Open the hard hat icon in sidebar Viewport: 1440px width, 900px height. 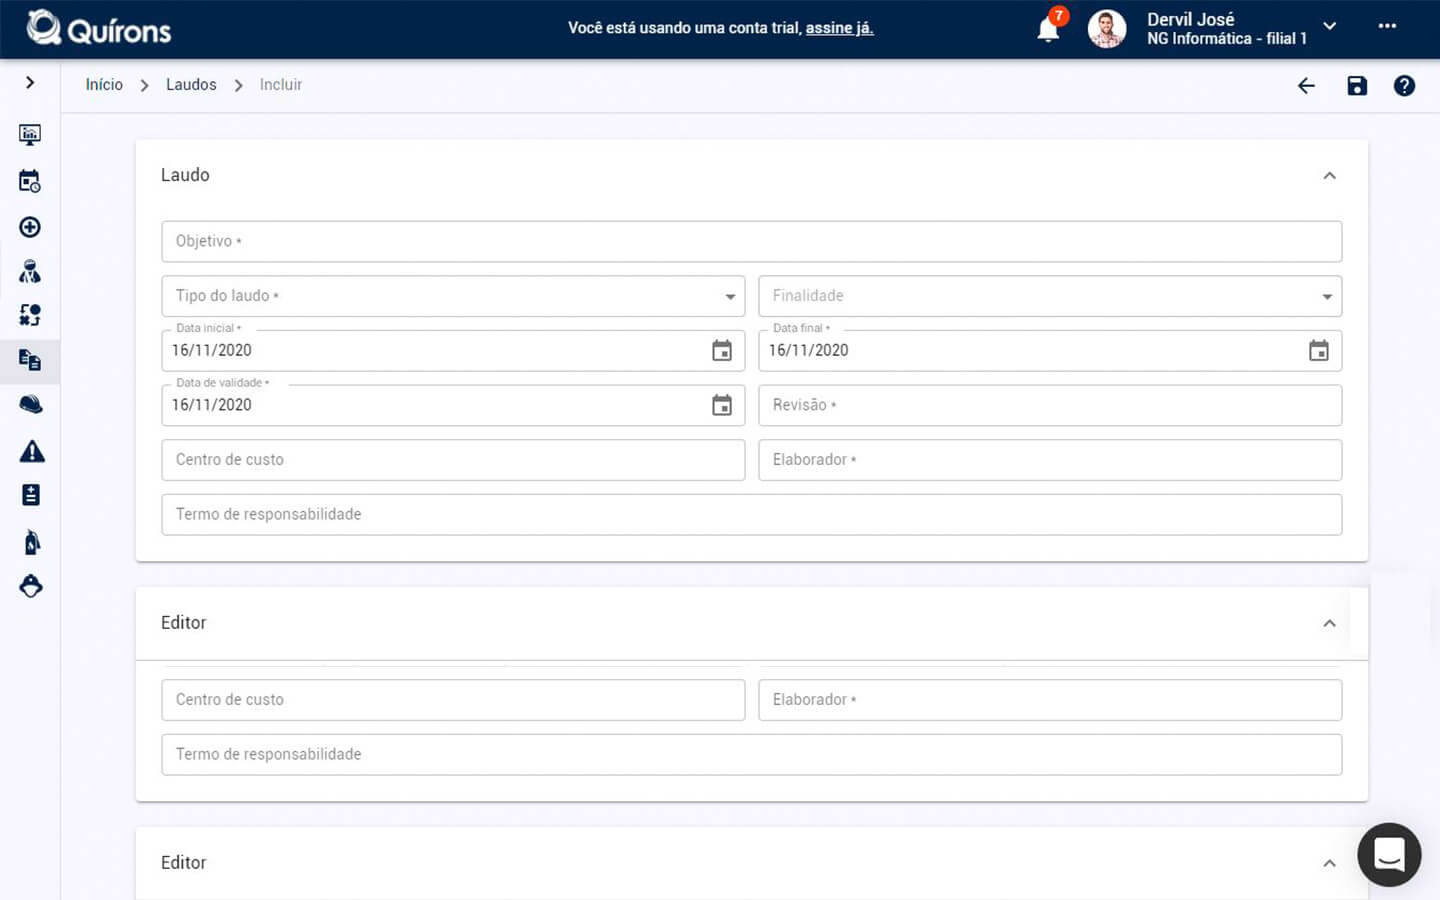[31, 405]
